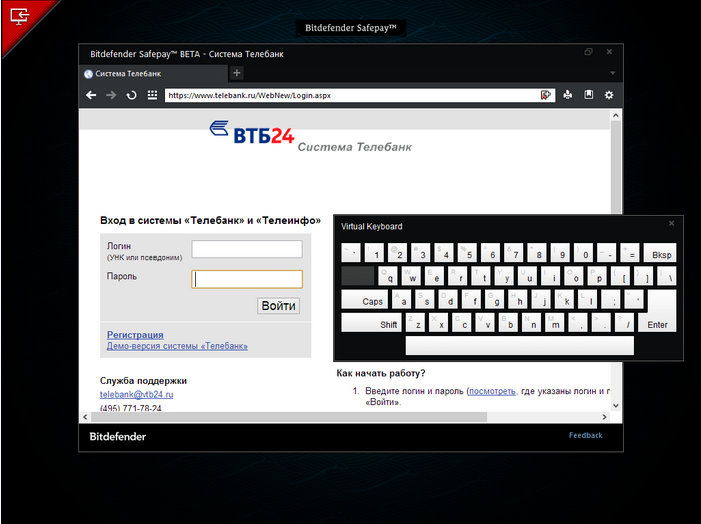
Task: Click the red switch-to-desktop corner icon
Action: point(19,17)
